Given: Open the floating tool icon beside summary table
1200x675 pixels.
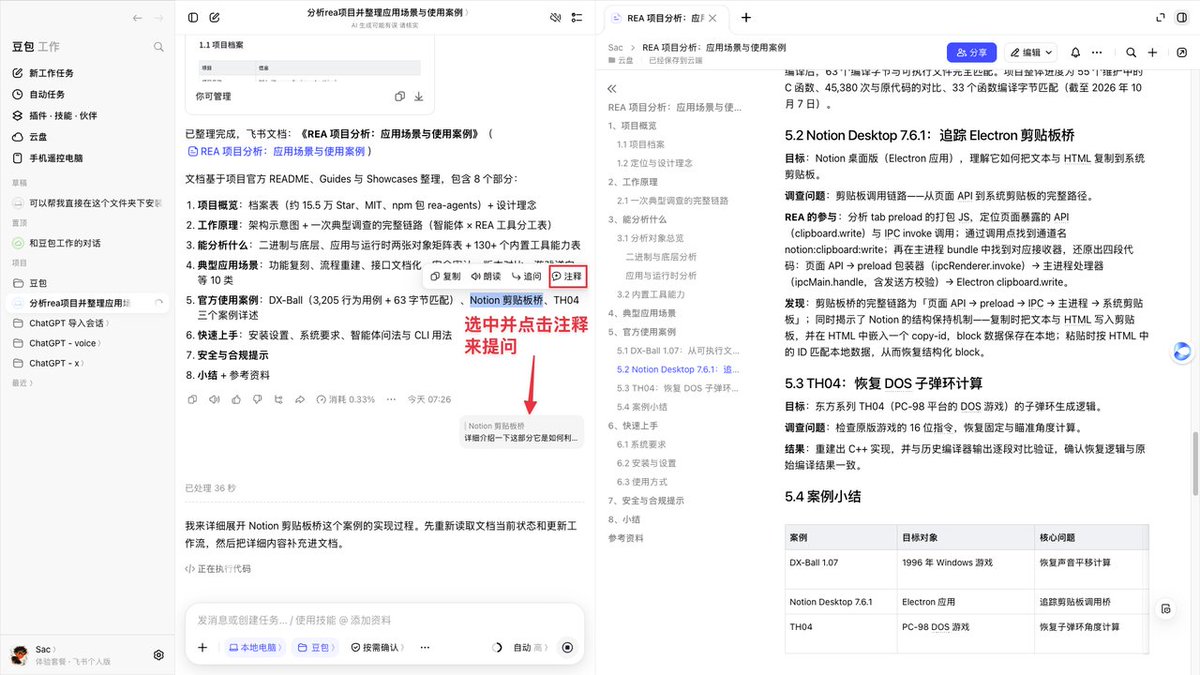Looking at the screenshot, I should (x=1165, y=609).
